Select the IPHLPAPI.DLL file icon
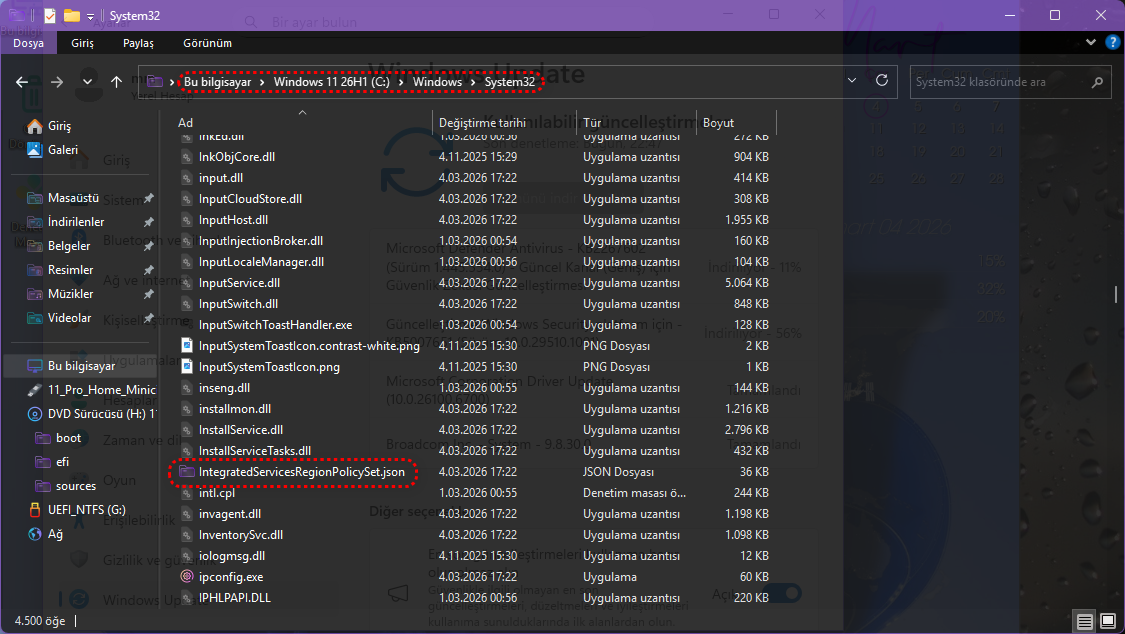 [187, 598]
